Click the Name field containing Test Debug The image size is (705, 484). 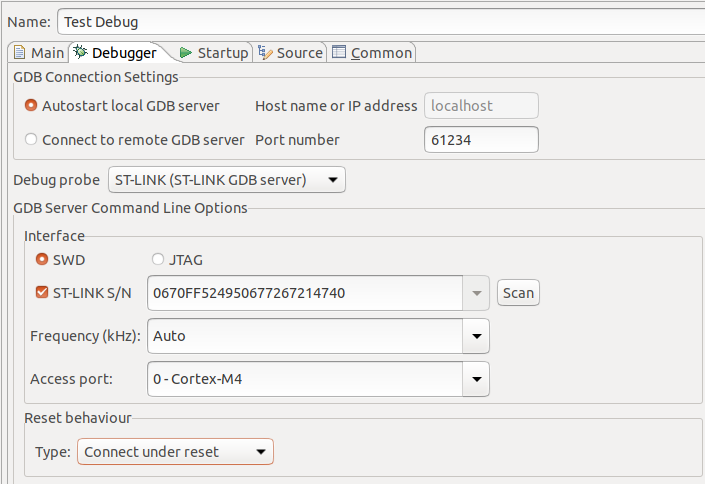pos(381,22)
